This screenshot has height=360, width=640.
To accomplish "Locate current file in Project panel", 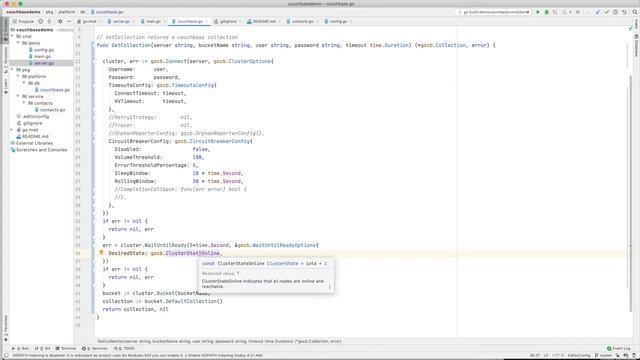I will [40, 21].
